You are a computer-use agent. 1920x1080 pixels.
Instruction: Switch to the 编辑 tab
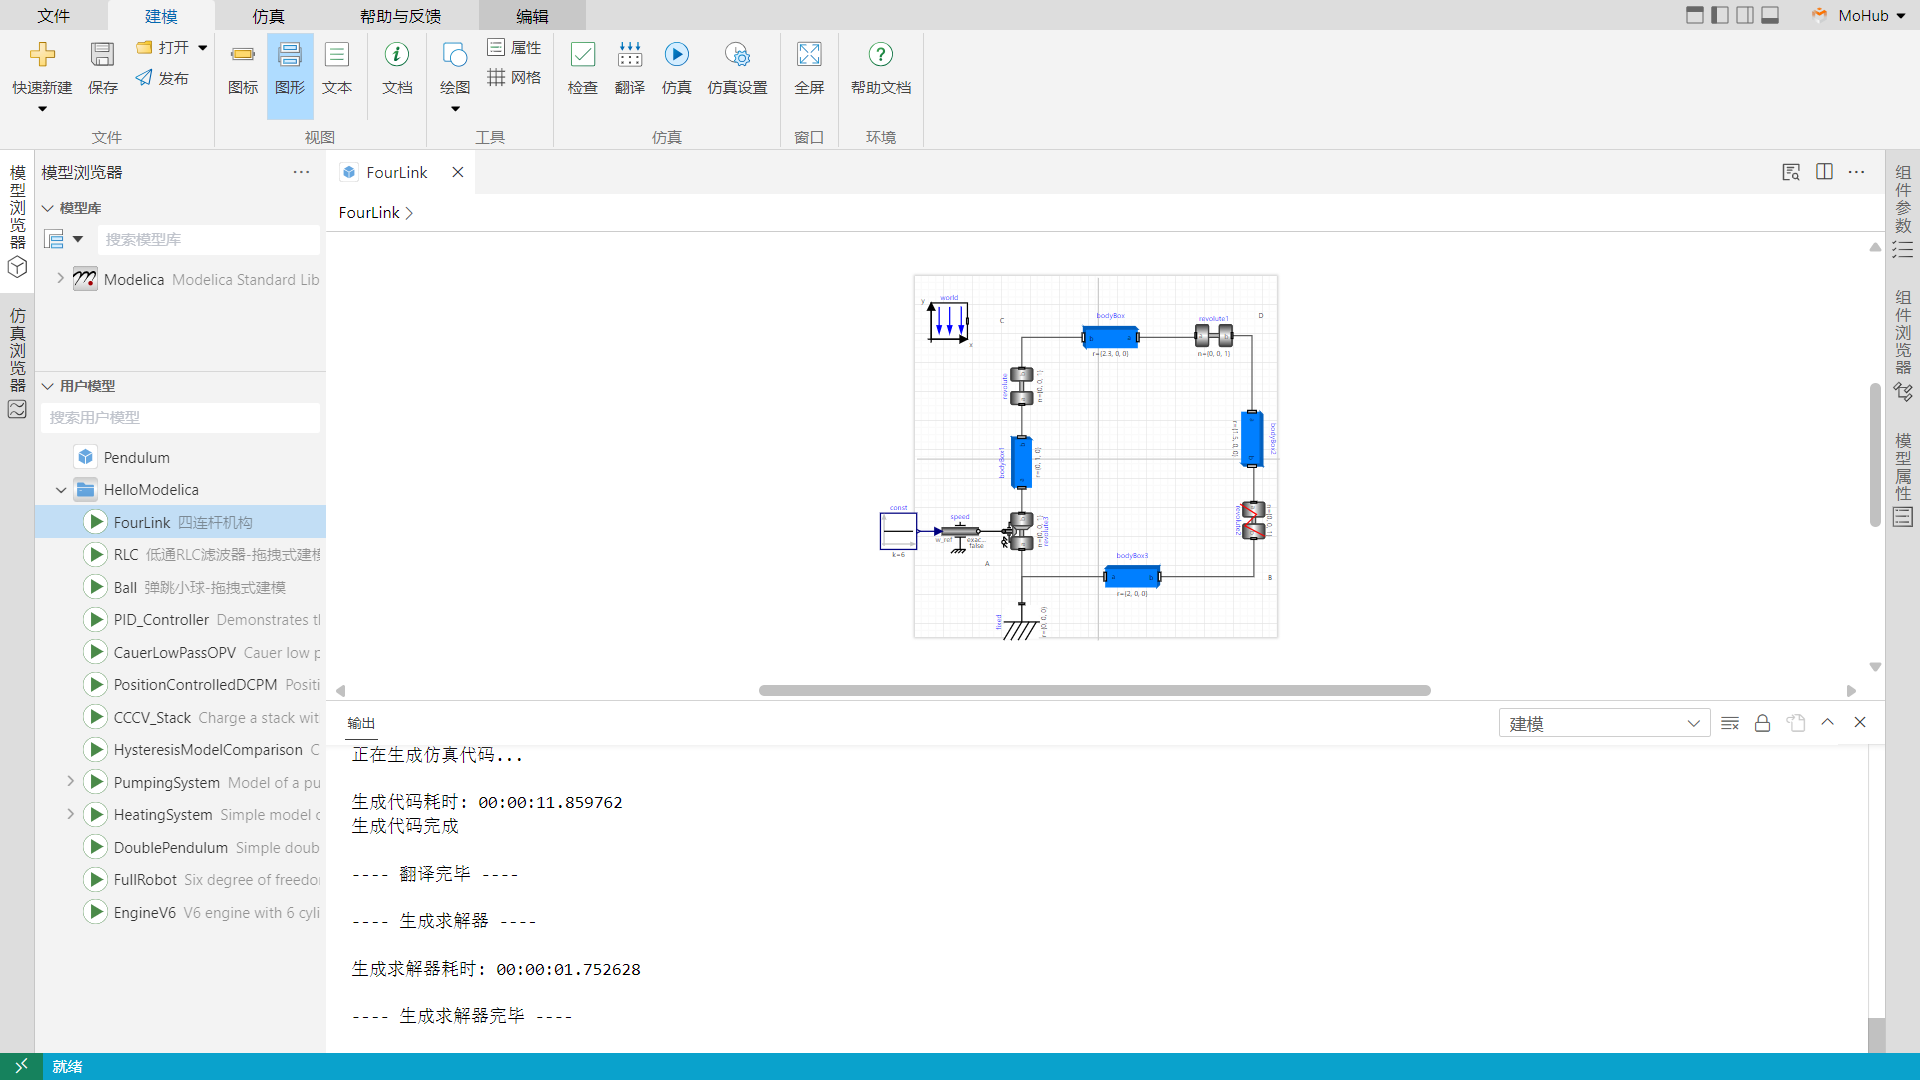coord(532,16)
